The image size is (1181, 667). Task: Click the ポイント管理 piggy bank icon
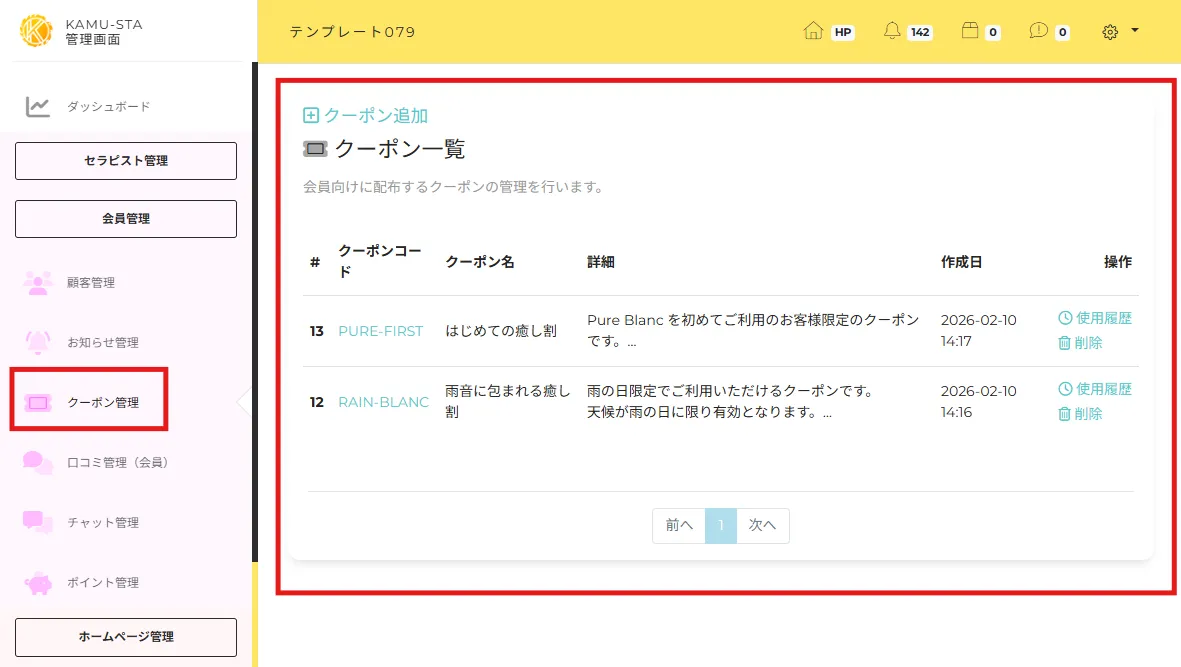(x=38, y=582)
